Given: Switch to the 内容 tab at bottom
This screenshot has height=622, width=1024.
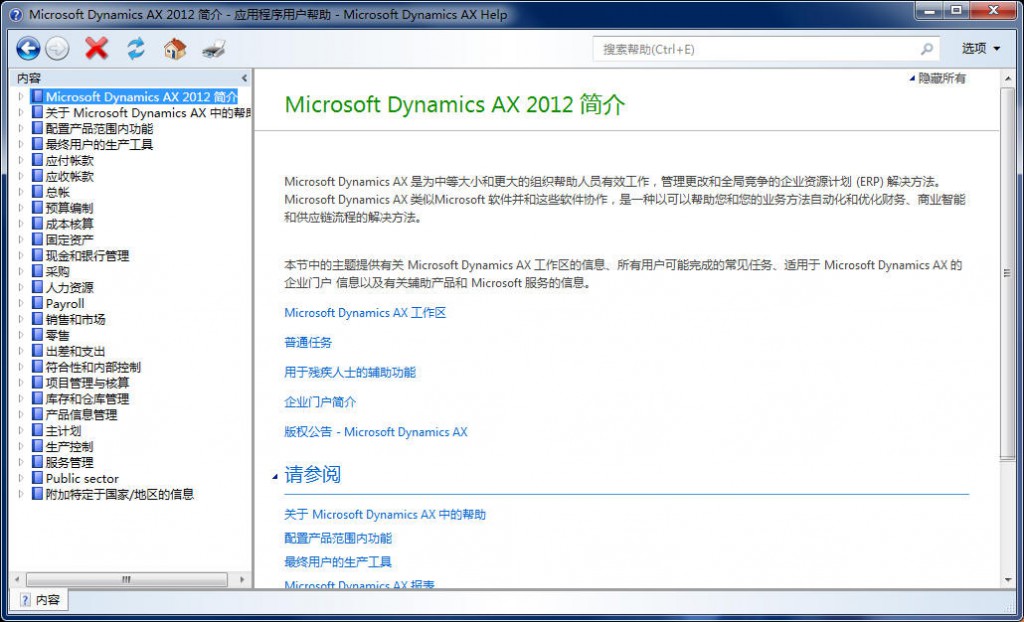Looking at the screenshot, I should (40, 600).
